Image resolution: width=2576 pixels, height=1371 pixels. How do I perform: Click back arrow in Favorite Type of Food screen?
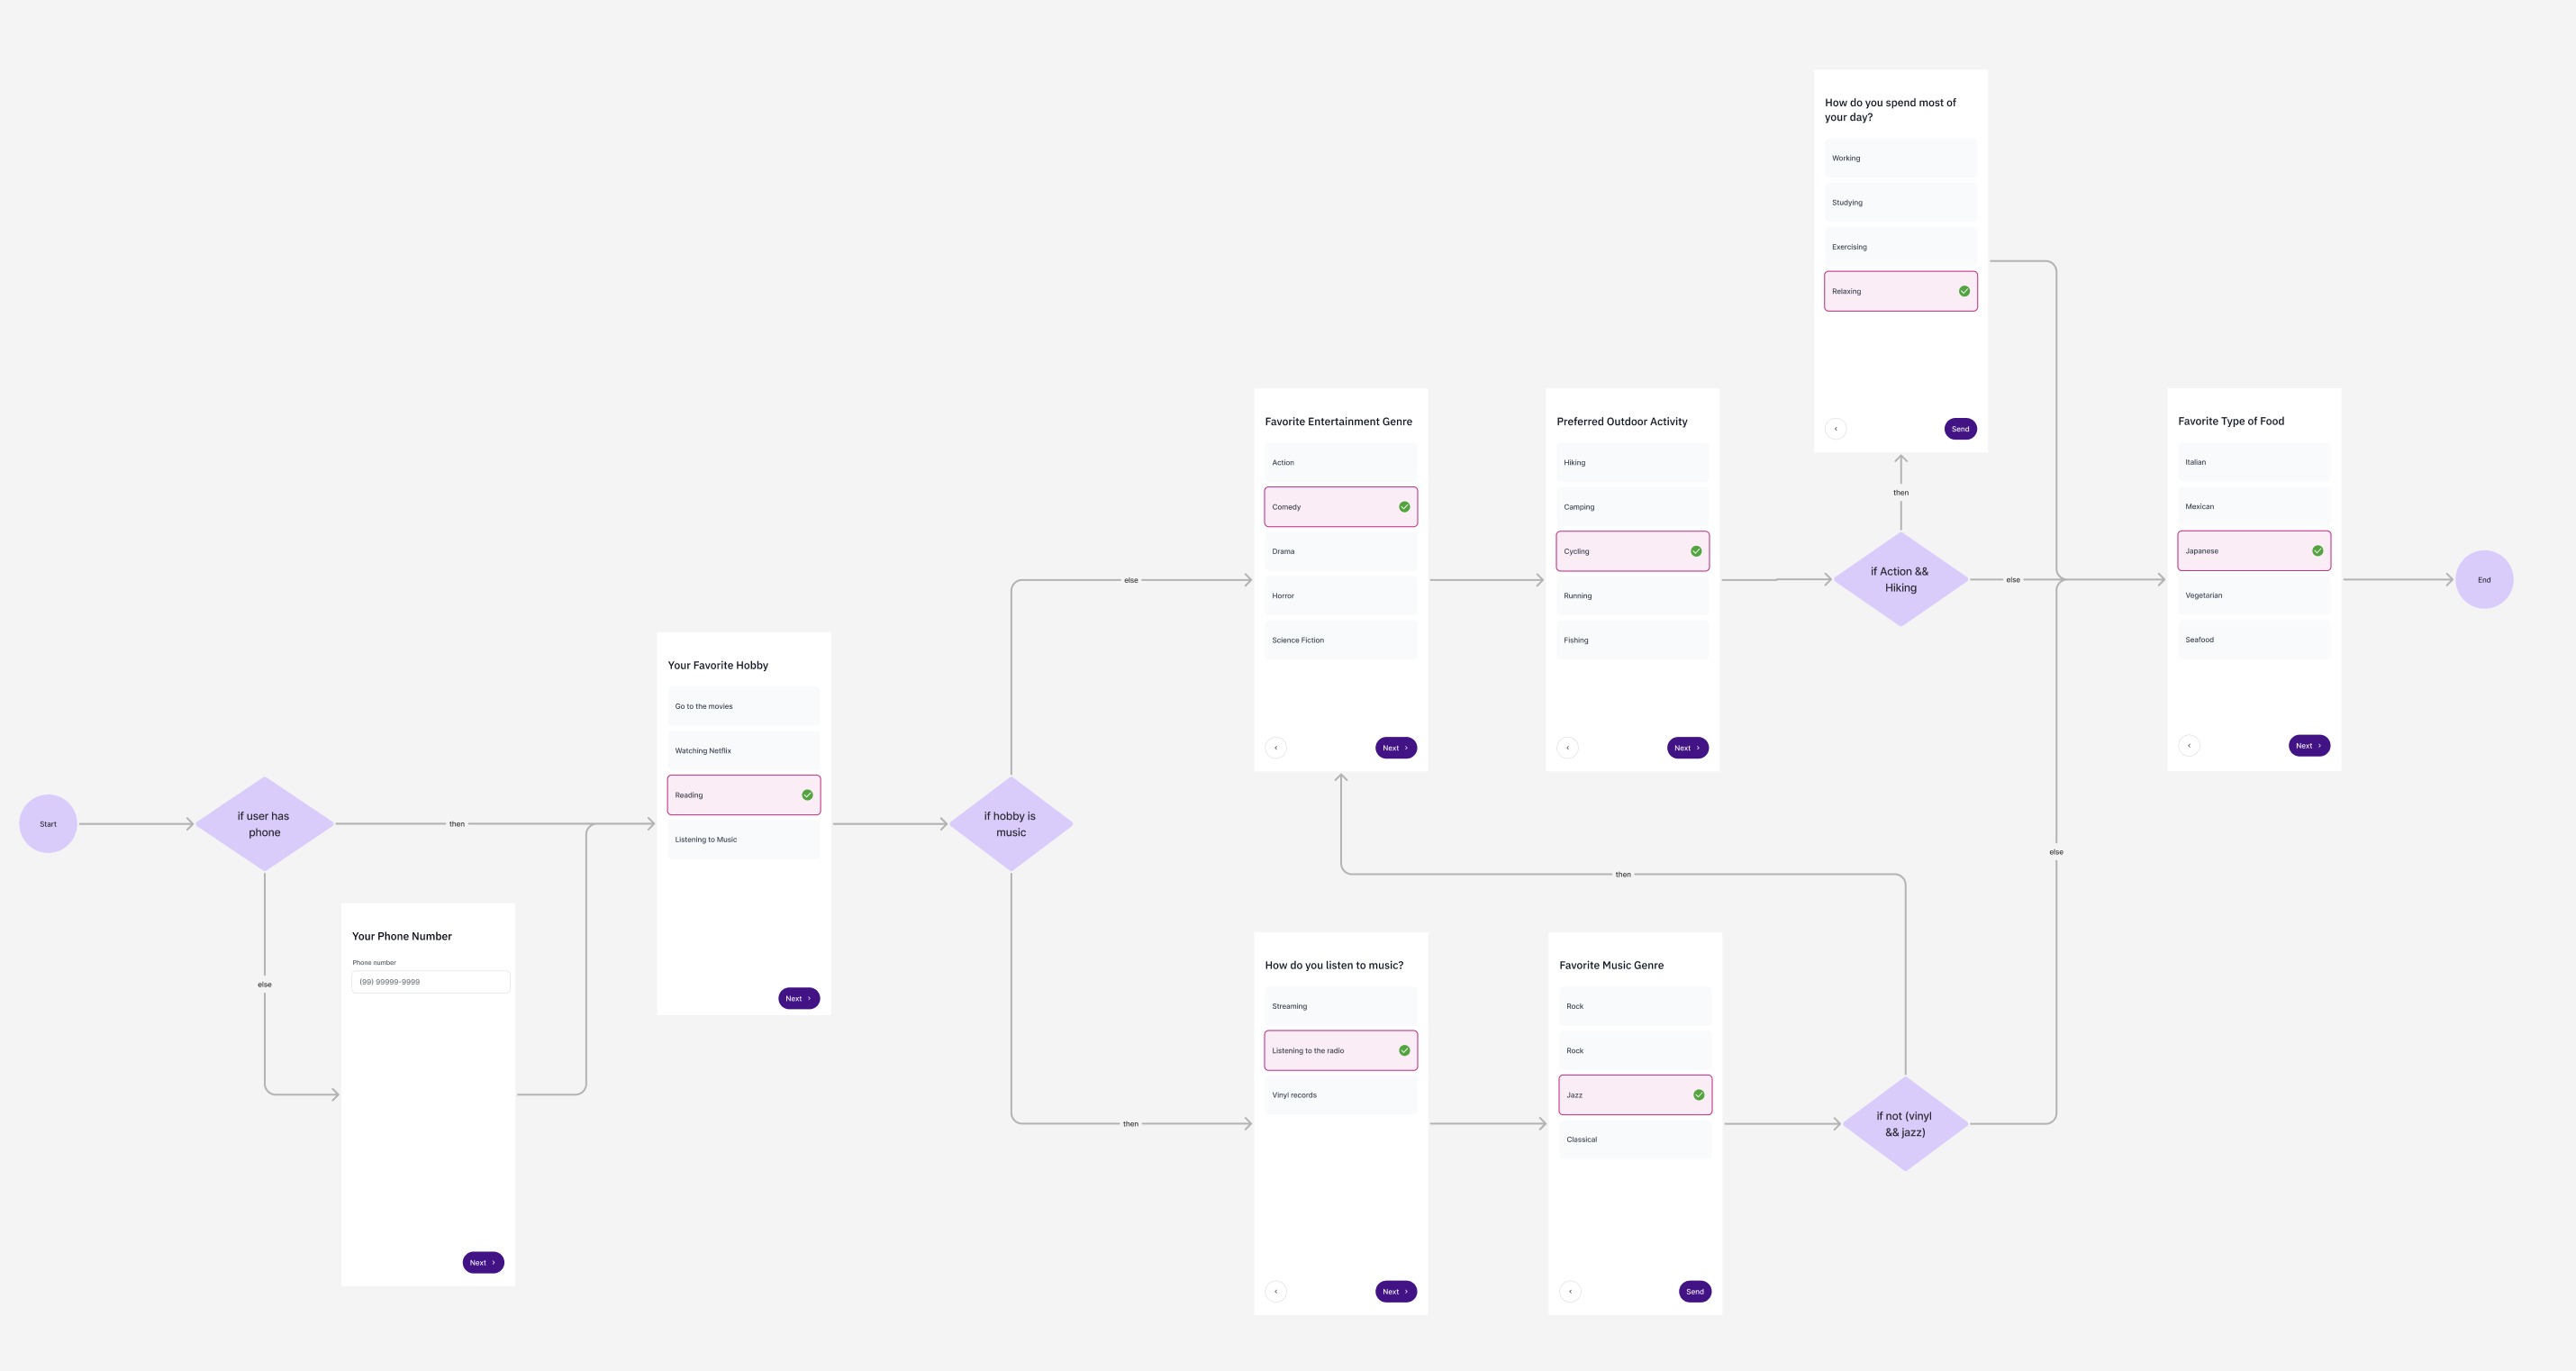click(x=2189, y=746)
